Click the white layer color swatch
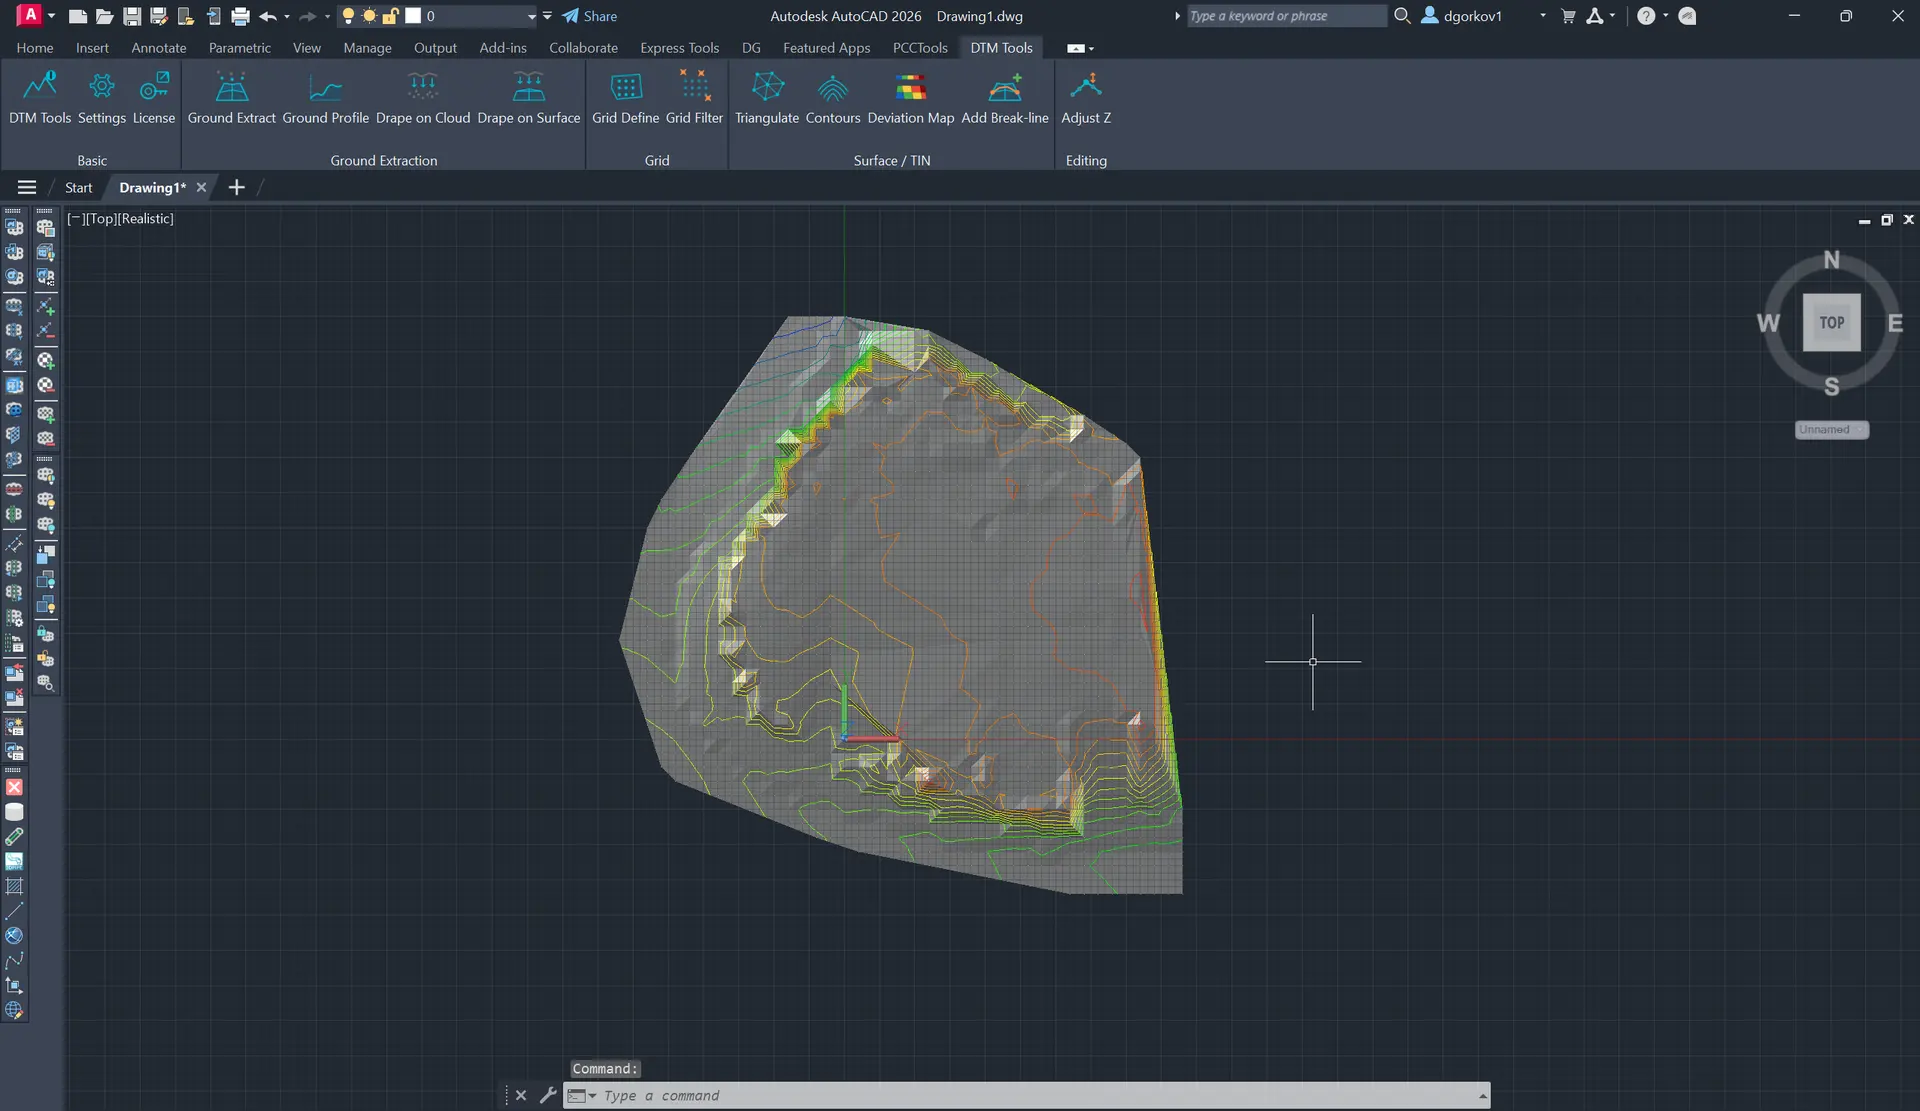Image resolution: width=1920 pixels, height=1111 pixels. click(413, 16)
